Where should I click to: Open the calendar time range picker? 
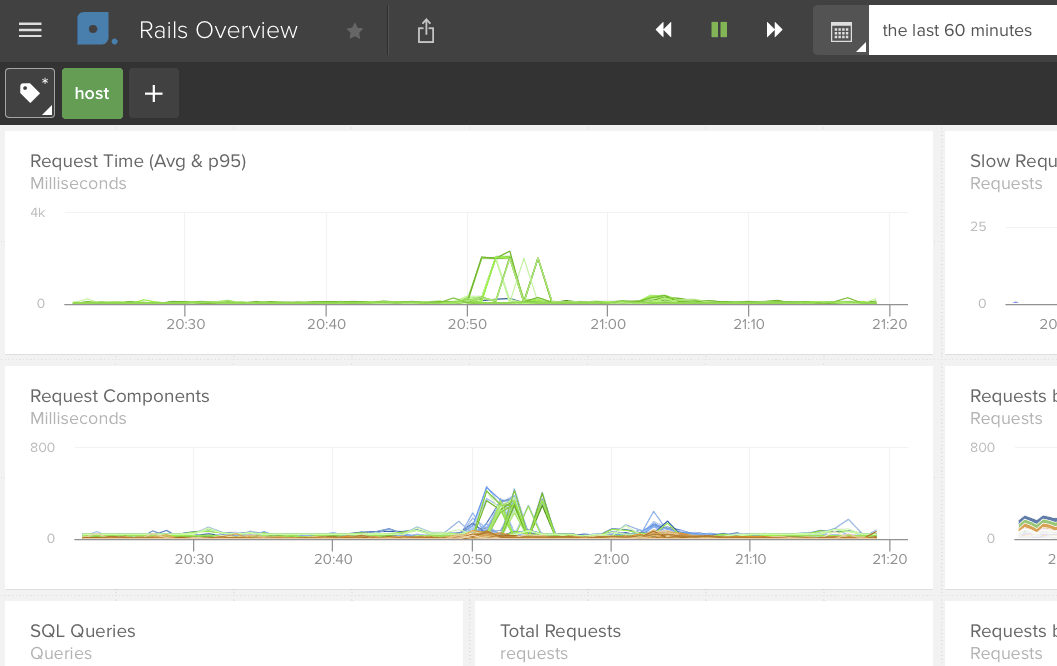pos(841,31)
